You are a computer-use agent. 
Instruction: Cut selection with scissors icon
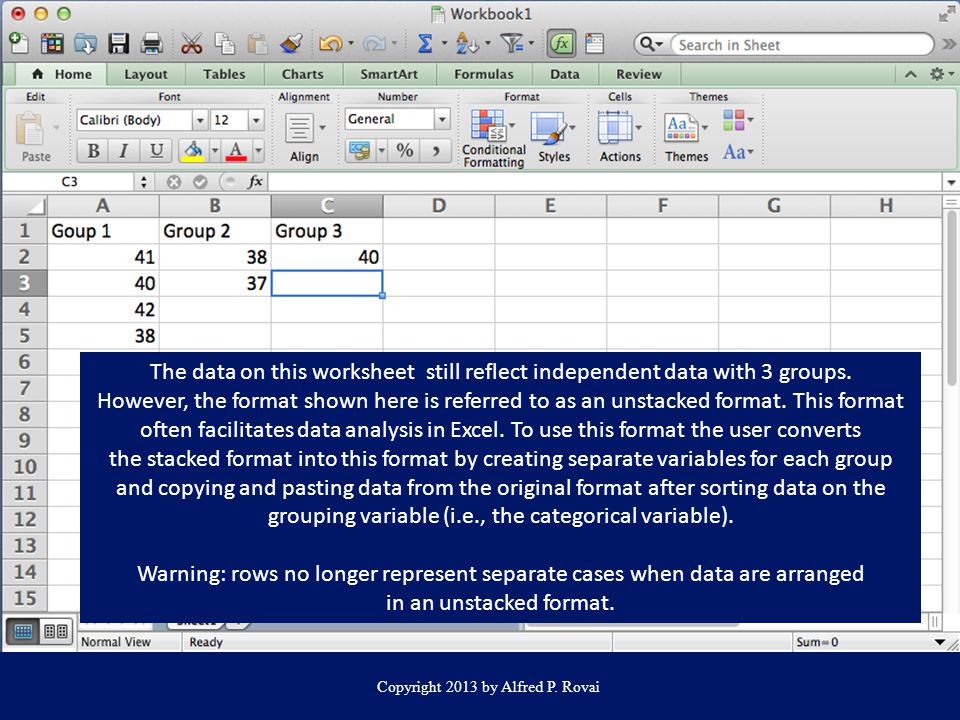[192, 44]
